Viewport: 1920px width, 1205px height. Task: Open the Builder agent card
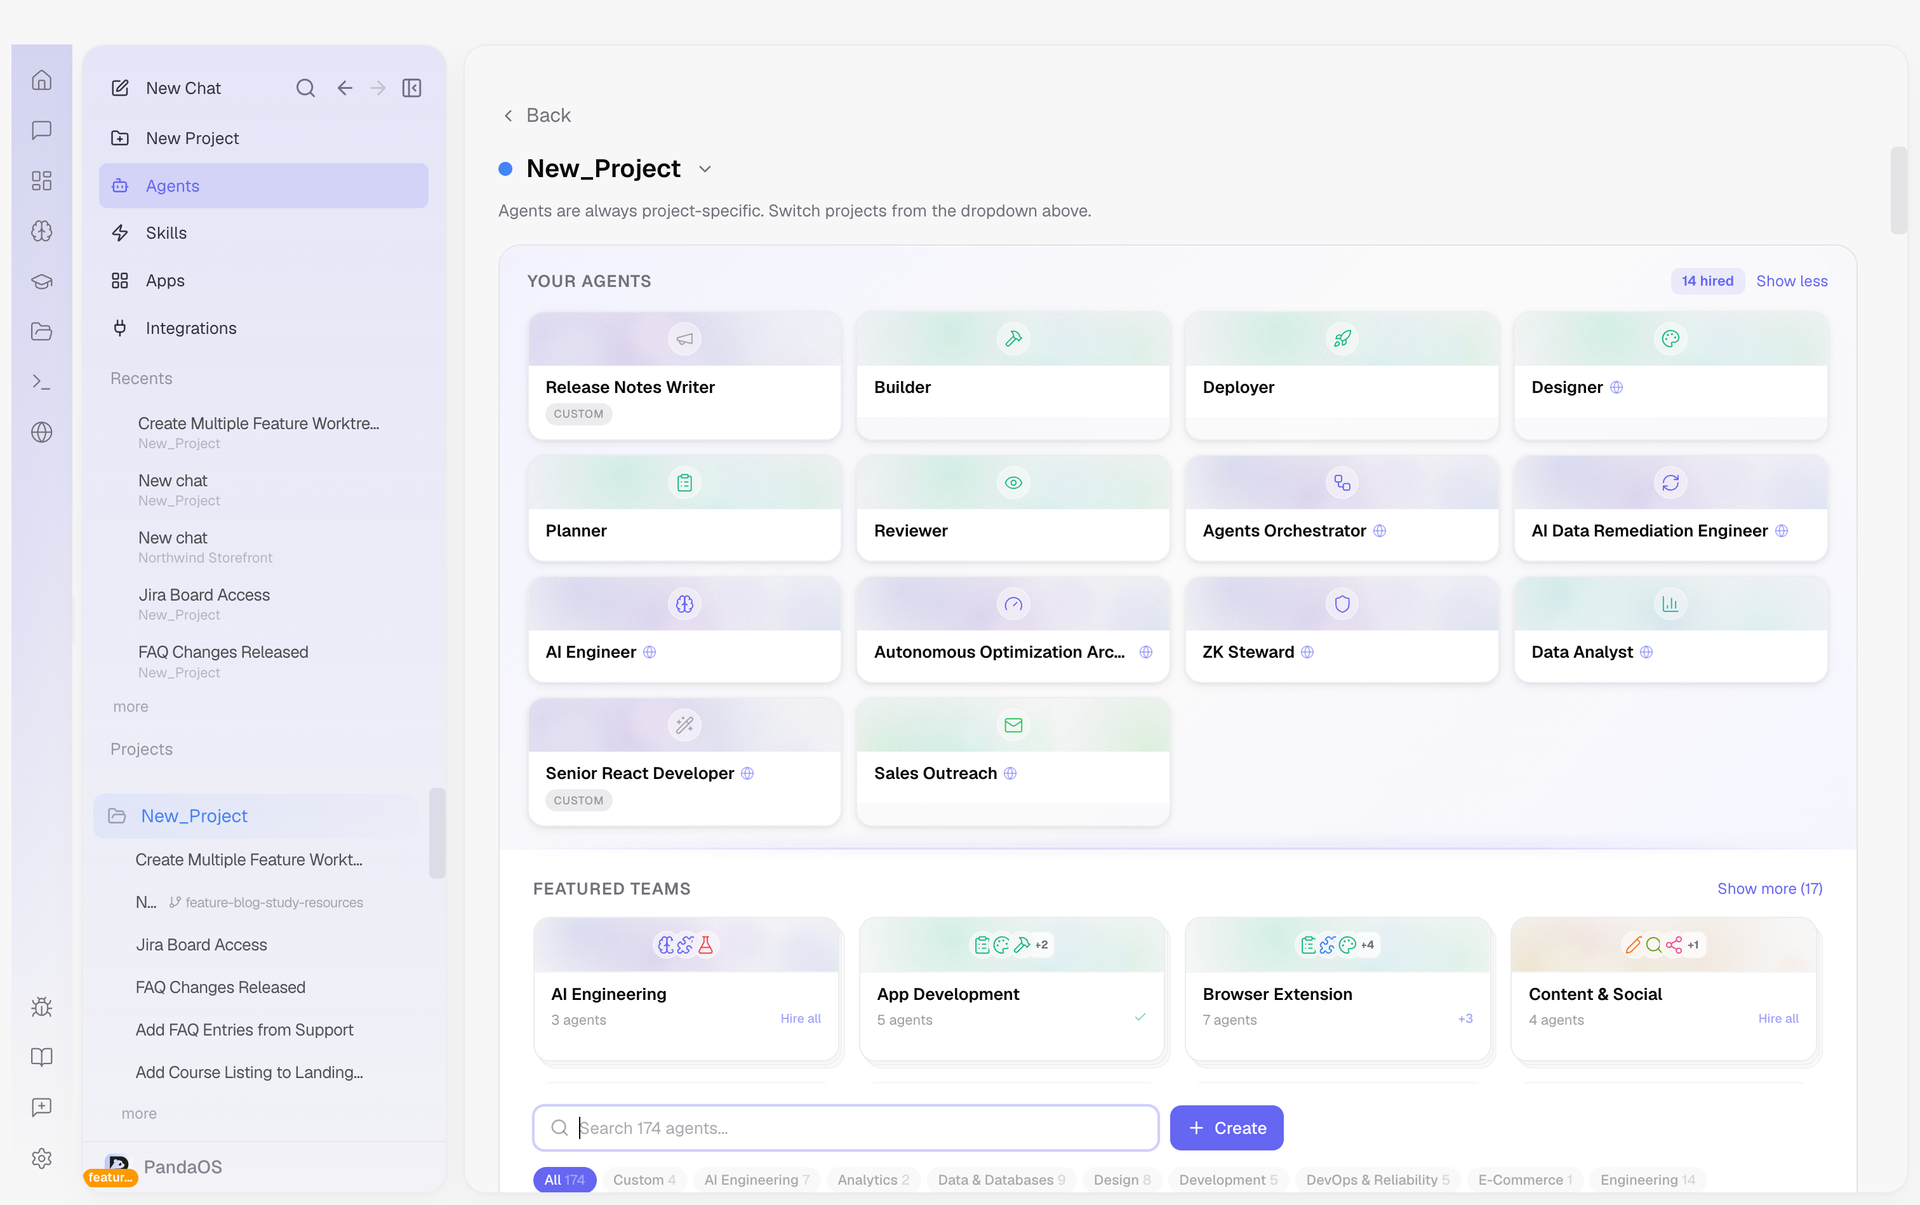tap(1013, 376)
